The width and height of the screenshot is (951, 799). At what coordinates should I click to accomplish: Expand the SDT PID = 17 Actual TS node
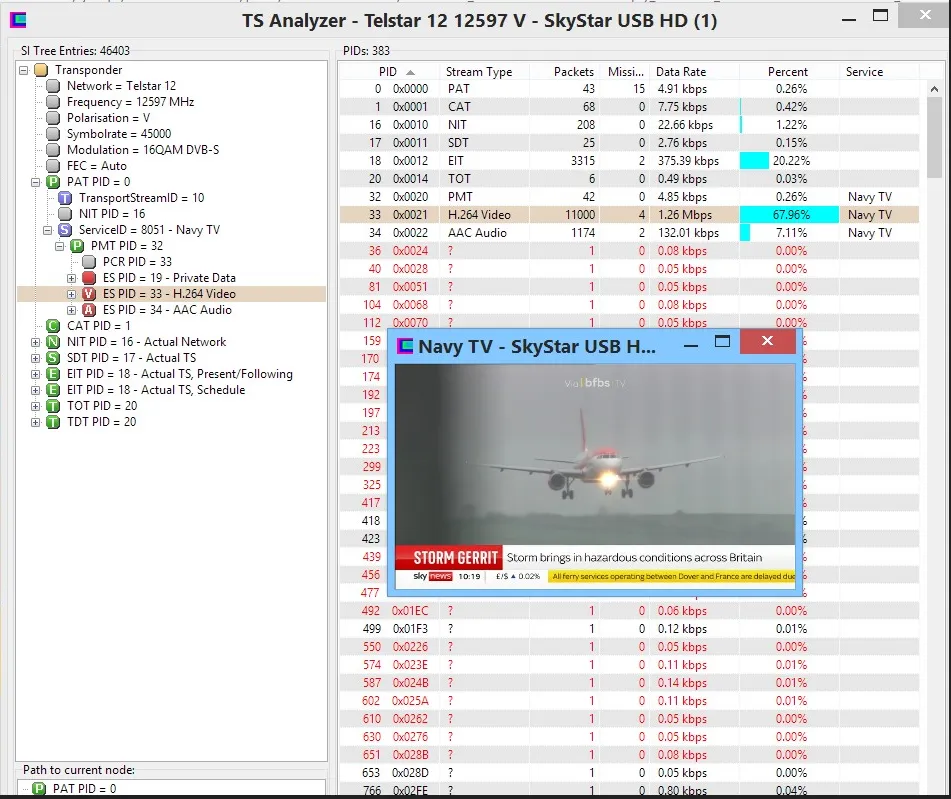(36, 358)
